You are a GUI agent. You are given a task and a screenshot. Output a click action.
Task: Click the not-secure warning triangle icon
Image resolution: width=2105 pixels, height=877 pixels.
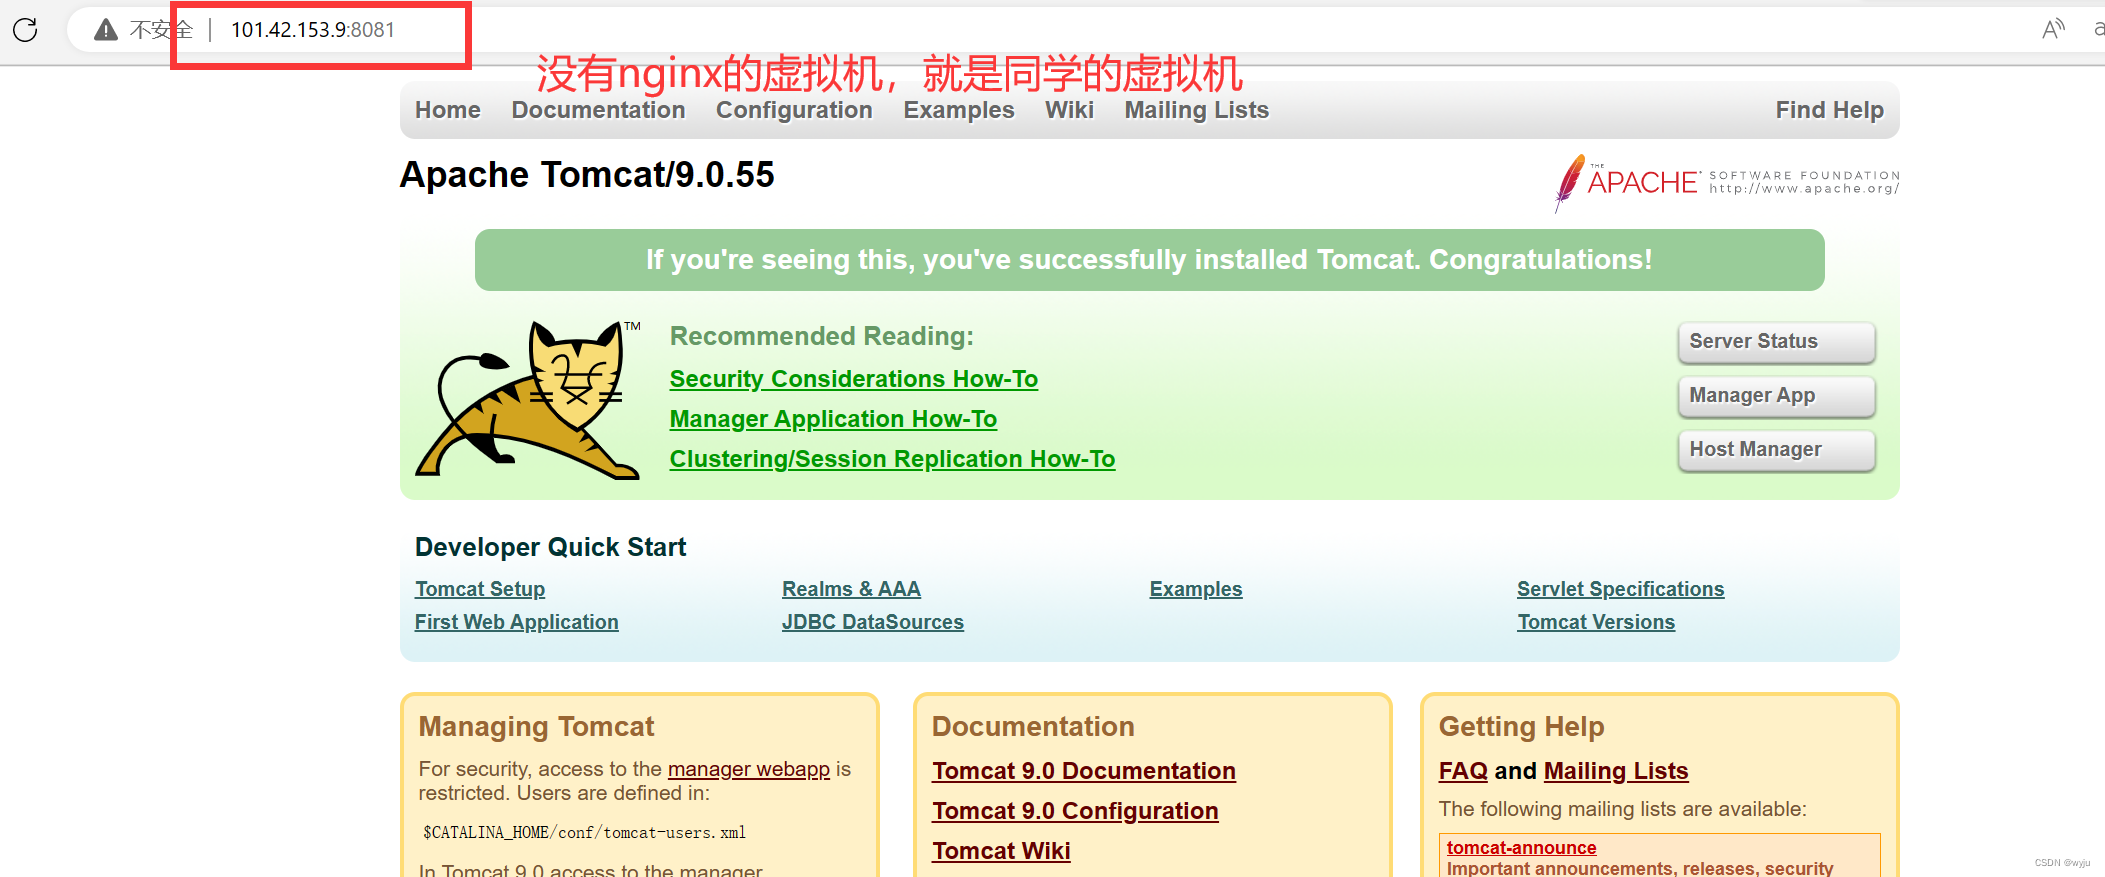point(106,30)
